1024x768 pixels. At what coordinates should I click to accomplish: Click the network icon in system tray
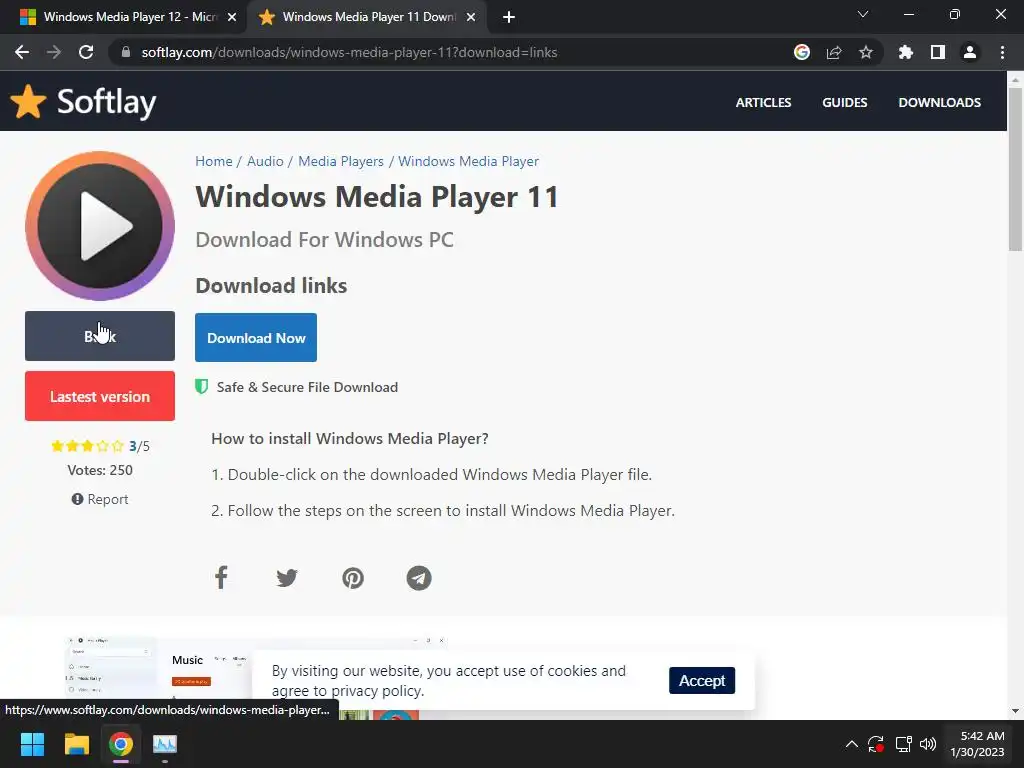point(903,744)
